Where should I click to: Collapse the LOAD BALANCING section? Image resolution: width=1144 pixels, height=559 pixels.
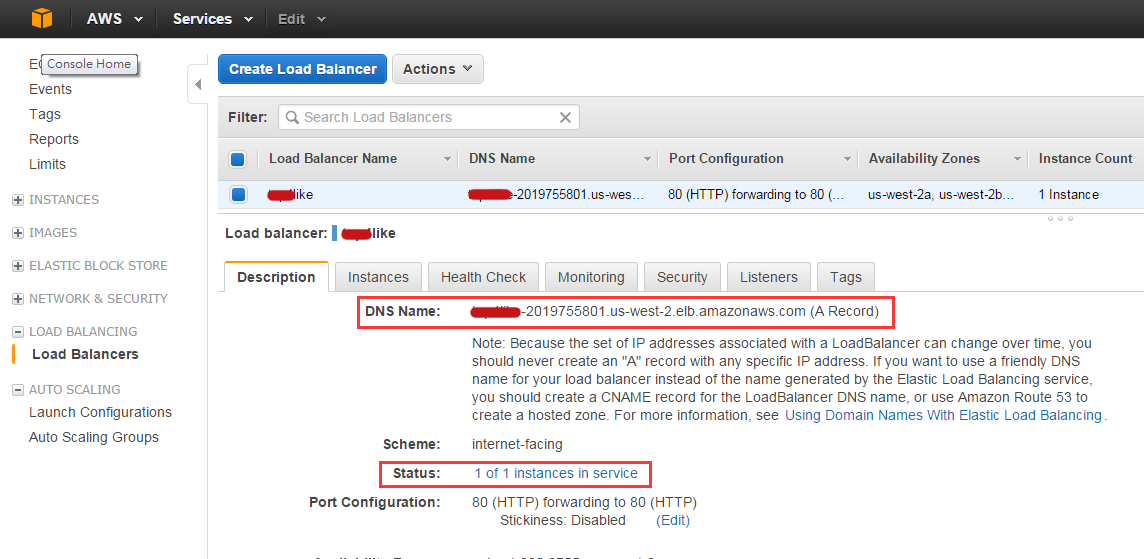pyautogui.click(x=18, y=331)
